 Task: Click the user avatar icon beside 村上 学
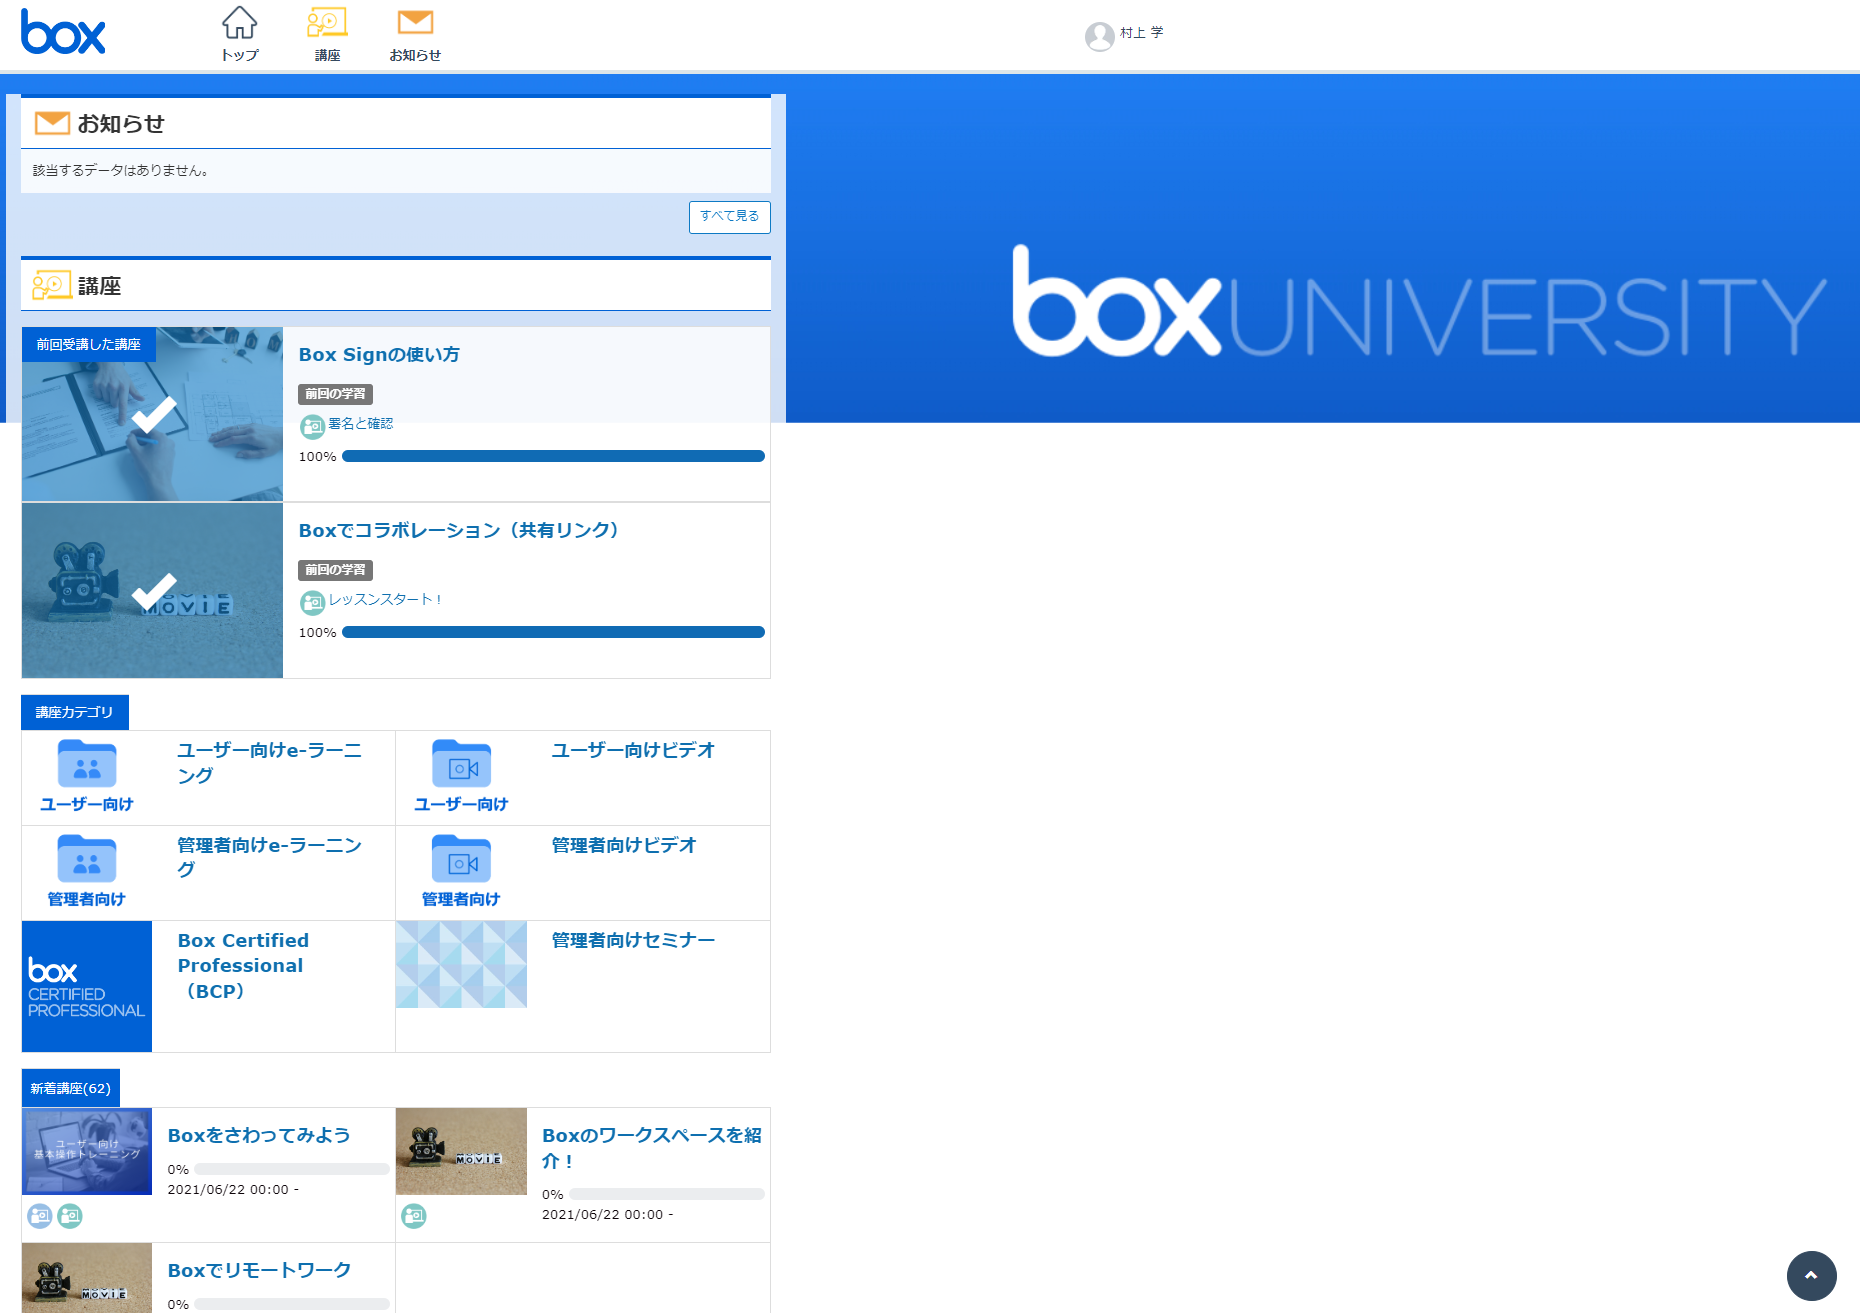pos(1100,37)
